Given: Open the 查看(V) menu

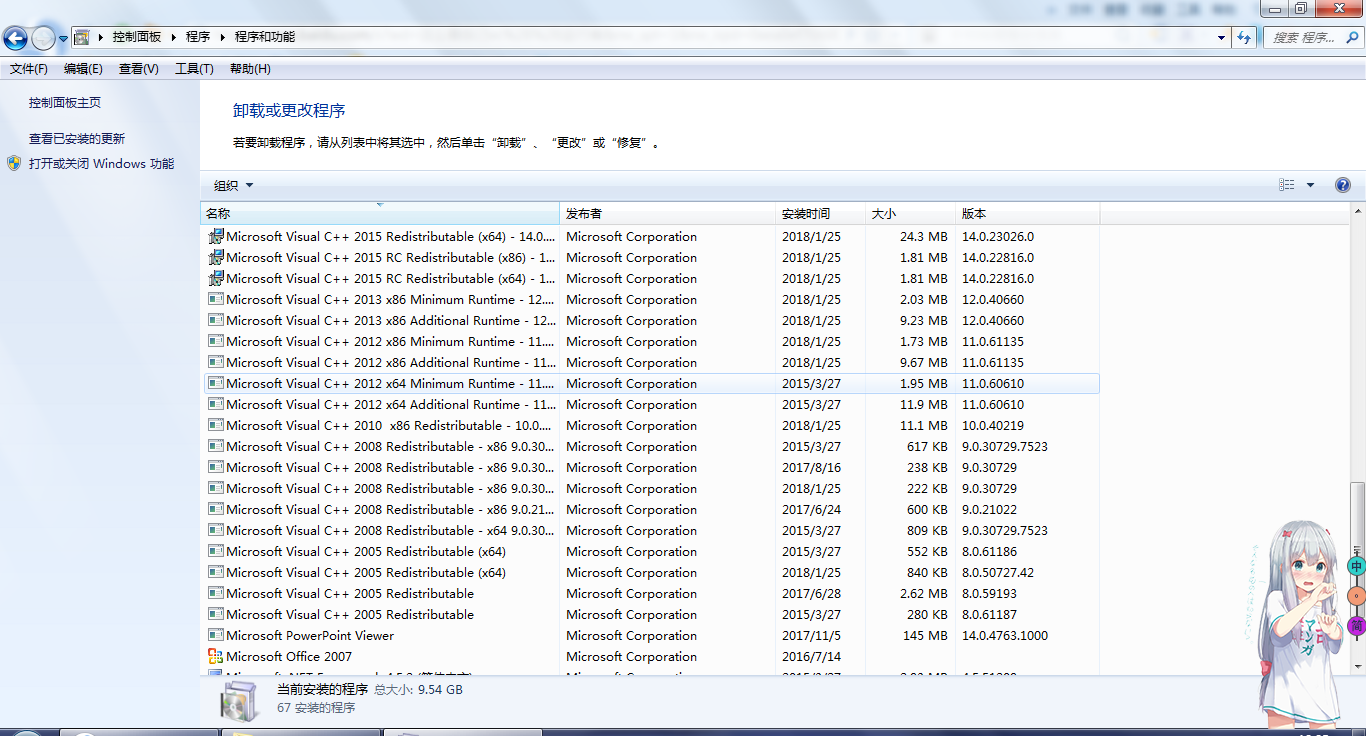Looking at the screenshot, I should click(139, 69).
